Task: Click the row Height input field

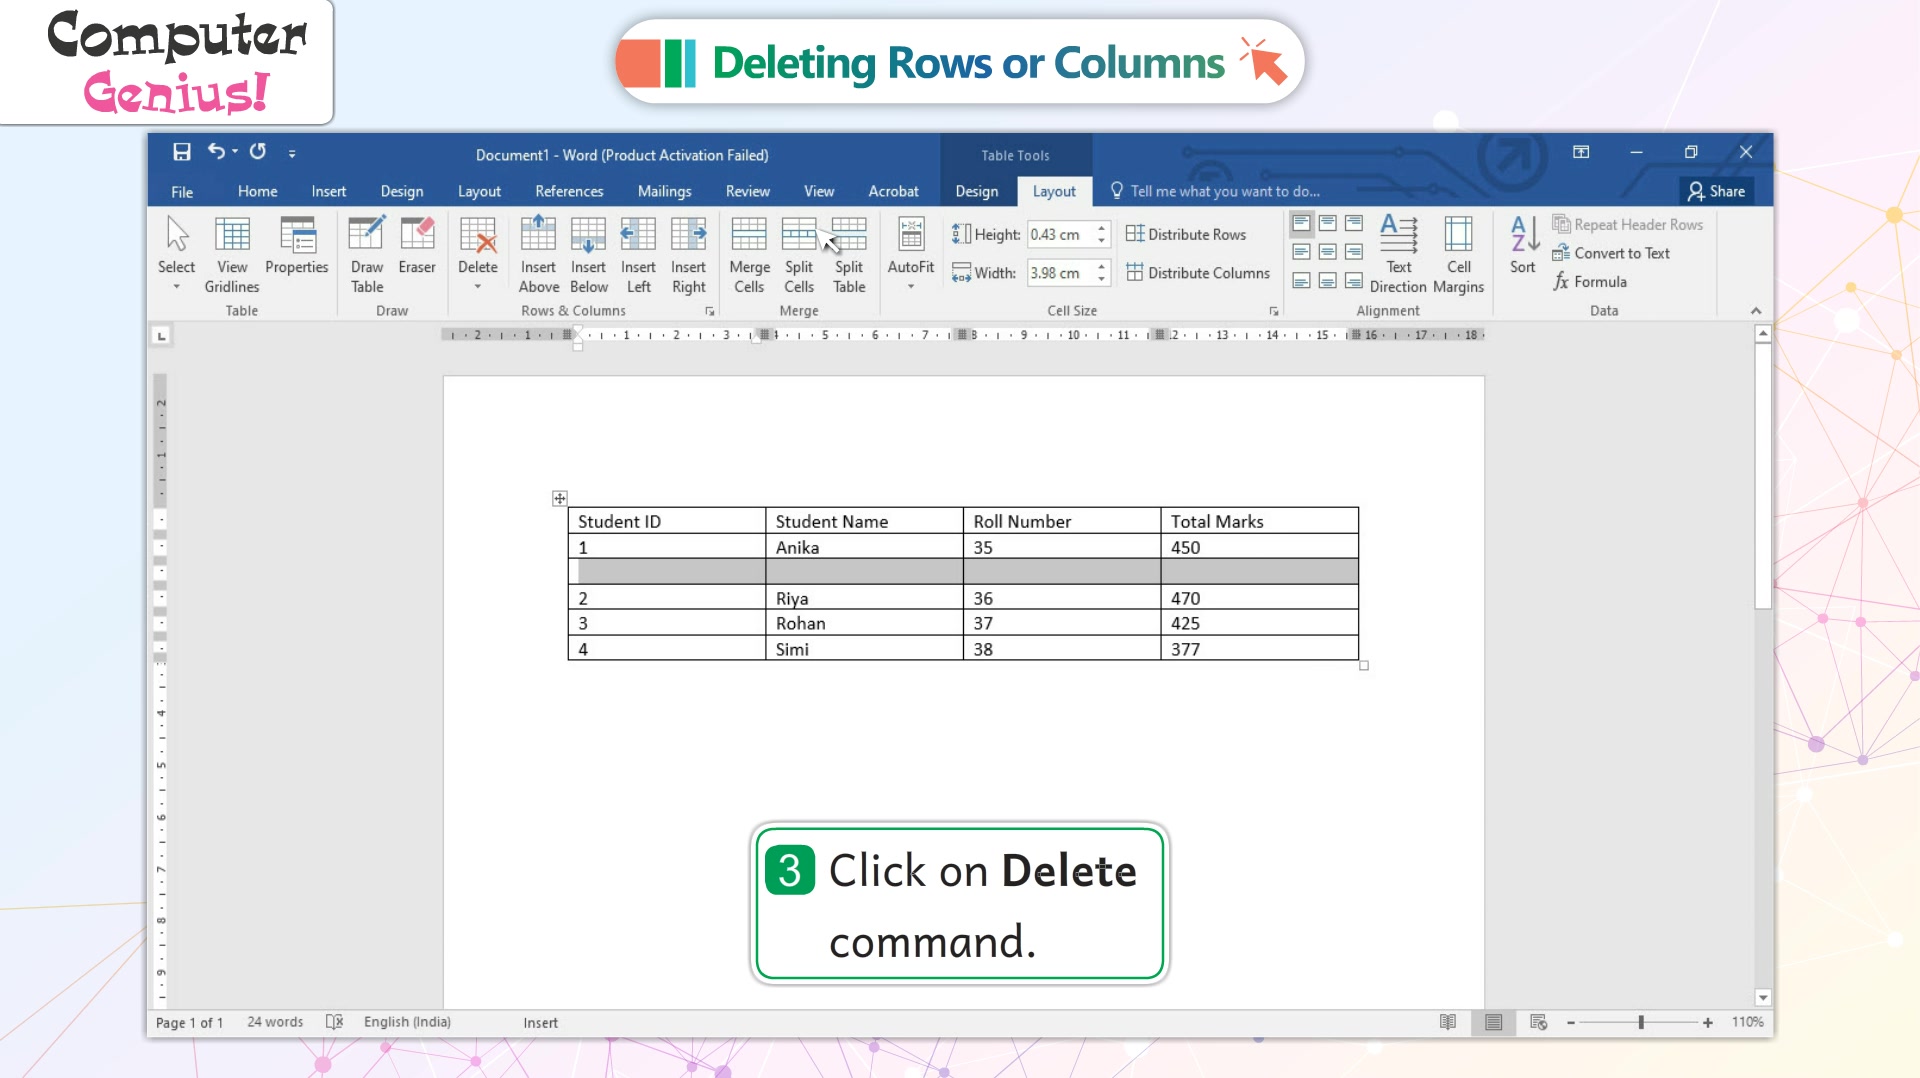Action: (x=1060, y=234)
